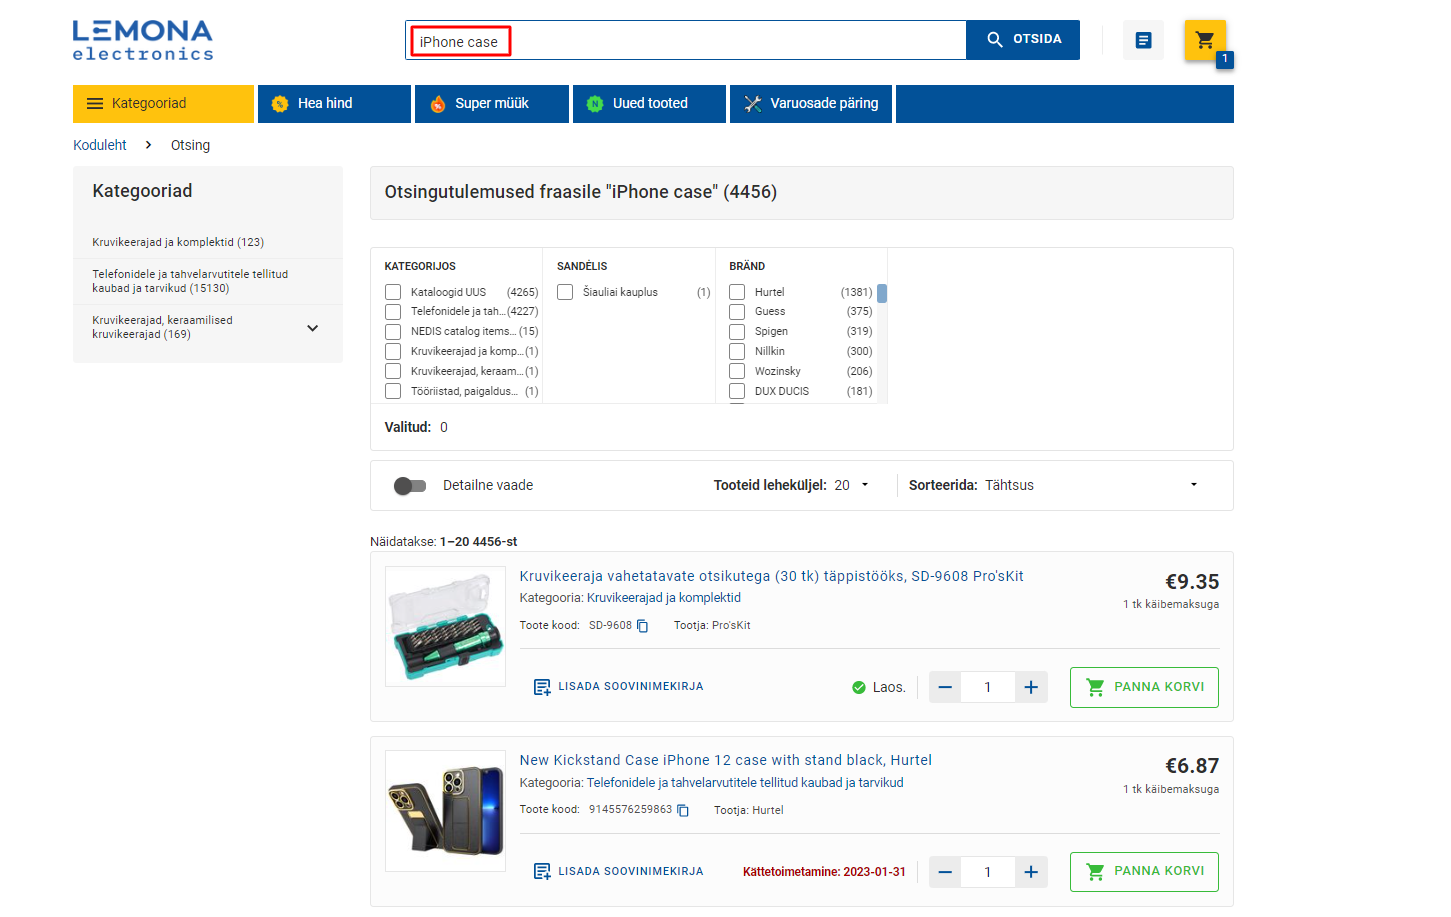Check the Tööriistad, paigaldus filter
This screenshot has height=917, width=1451.
(x=393, y=391)
